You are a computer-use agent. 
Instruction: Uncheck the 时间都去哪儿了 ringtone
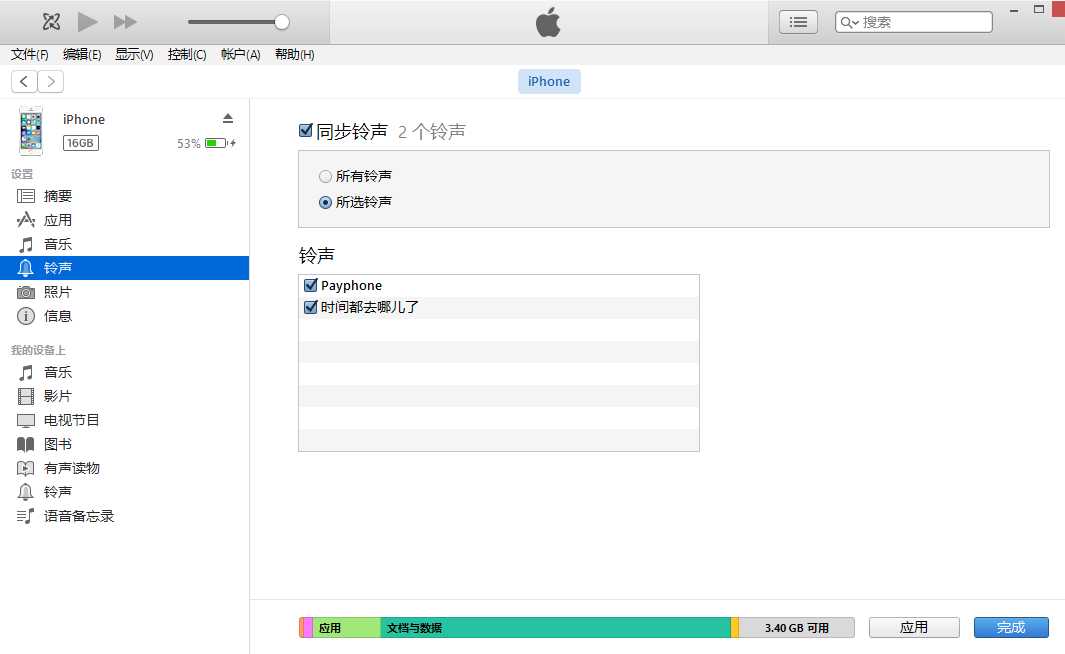[311, 307]
